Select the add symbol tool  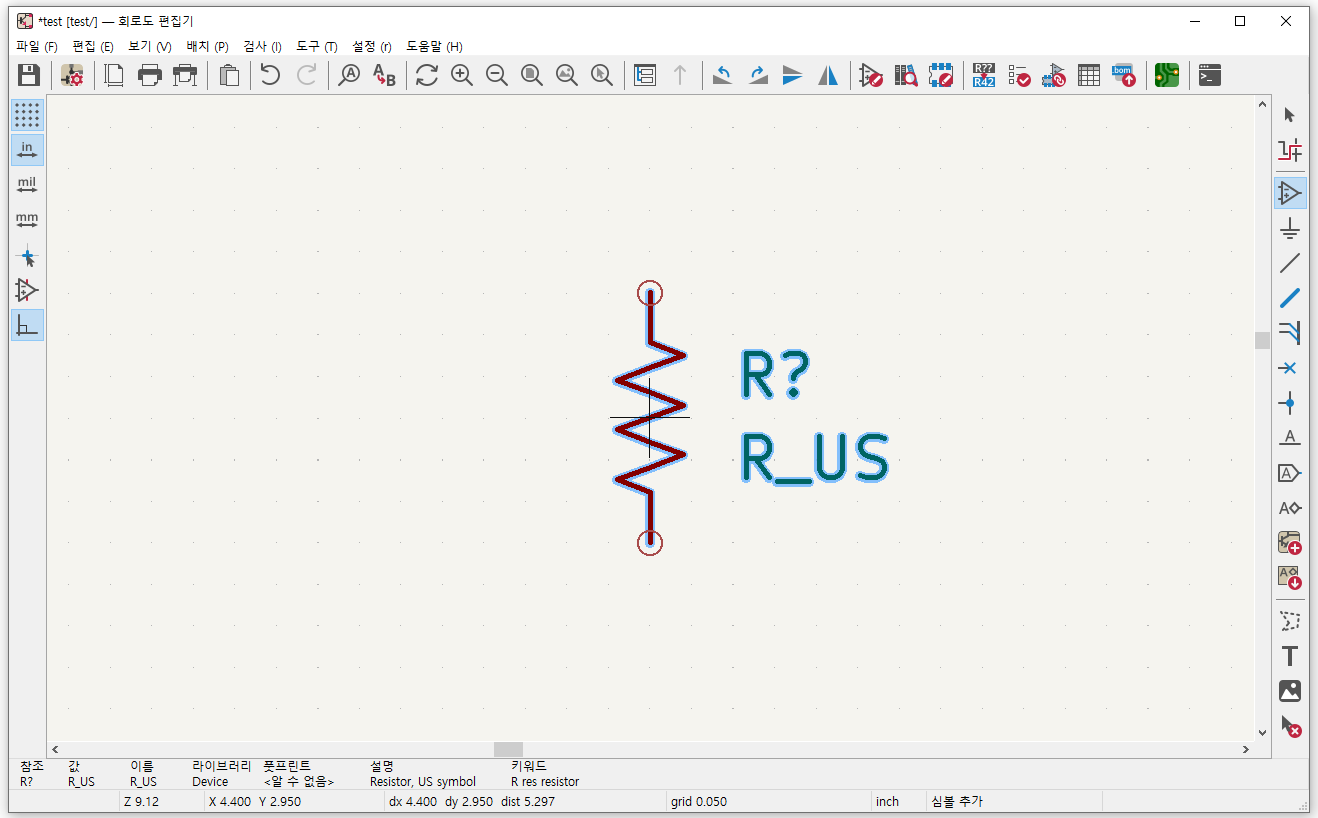tap(1290, 192)
